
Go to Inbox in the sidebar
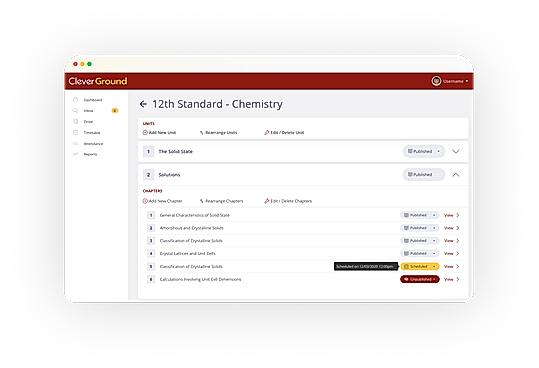(88, 111)
